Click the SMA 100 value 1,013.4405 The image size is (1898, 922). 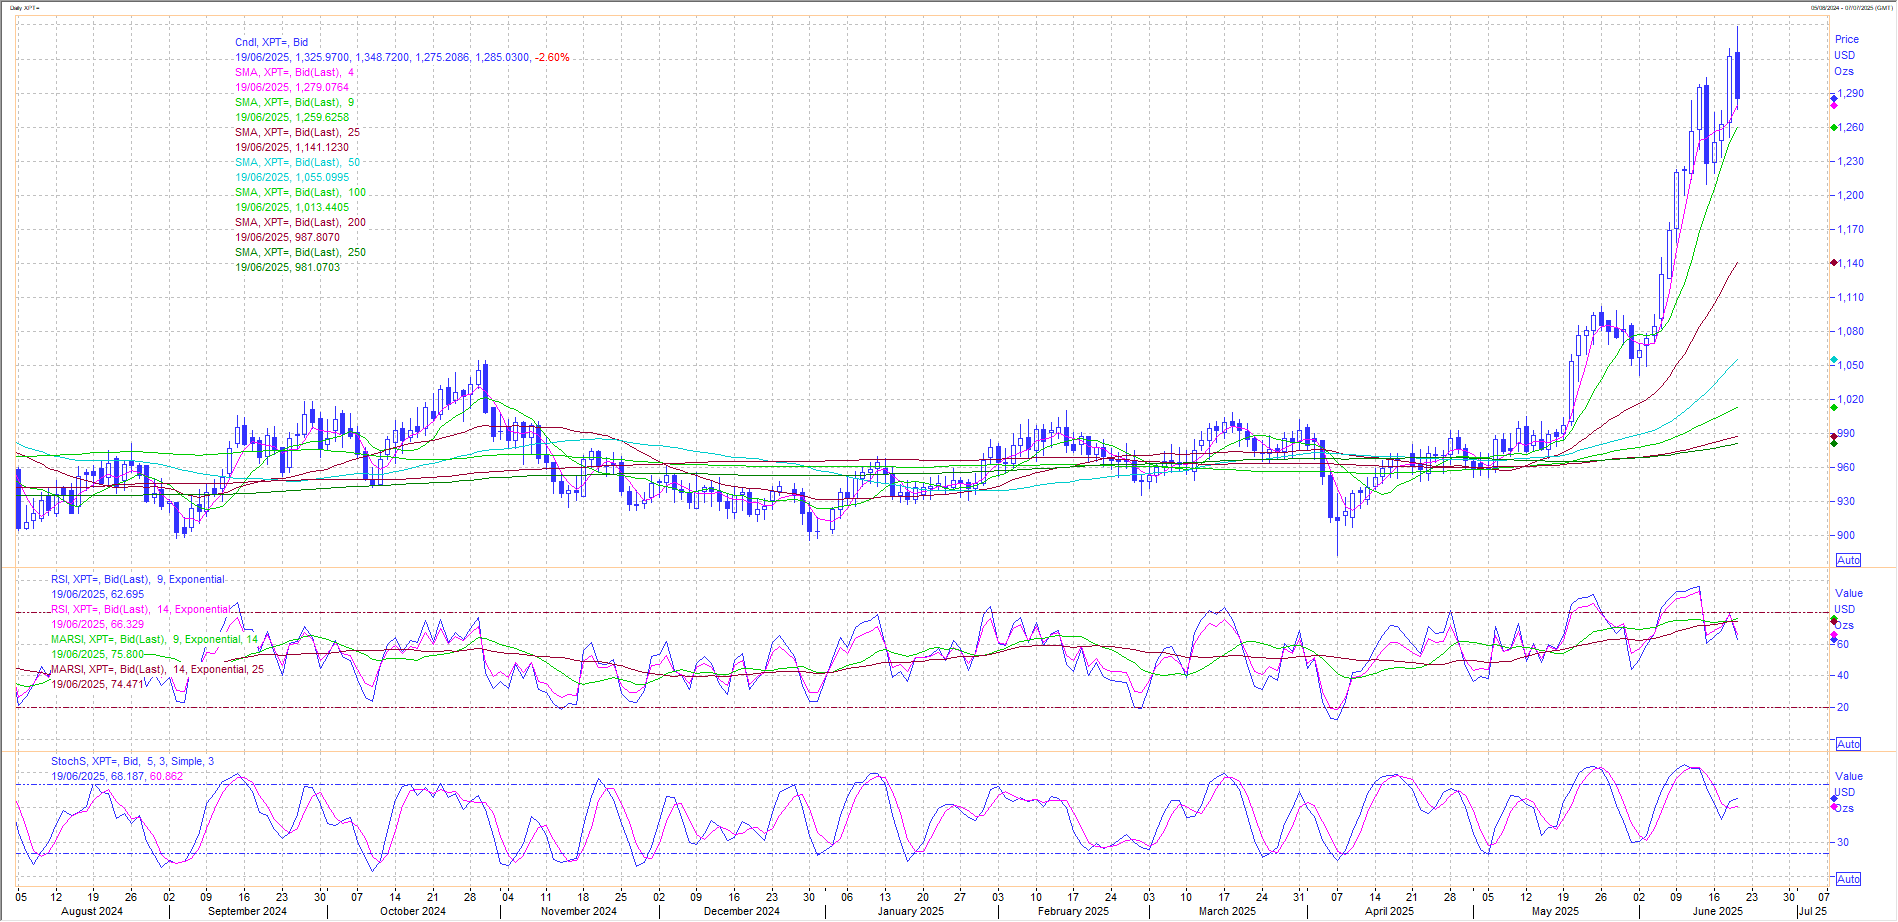(x=292, y=207)
